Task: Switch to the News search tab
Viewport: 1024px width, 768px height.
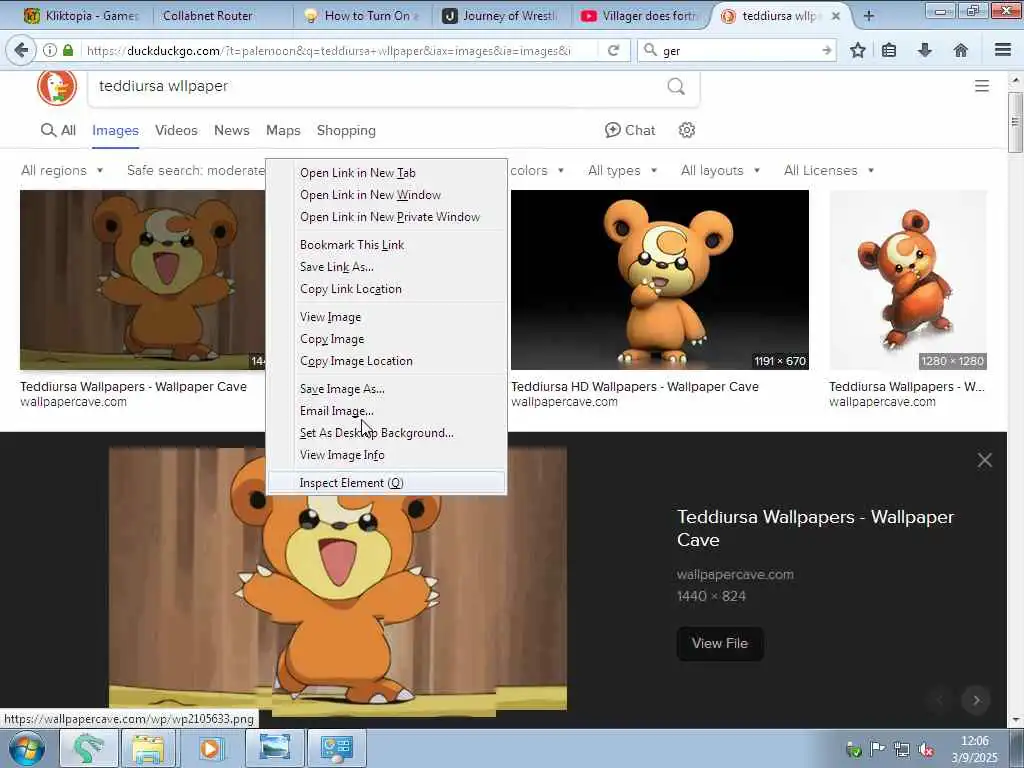Action: 232,130
